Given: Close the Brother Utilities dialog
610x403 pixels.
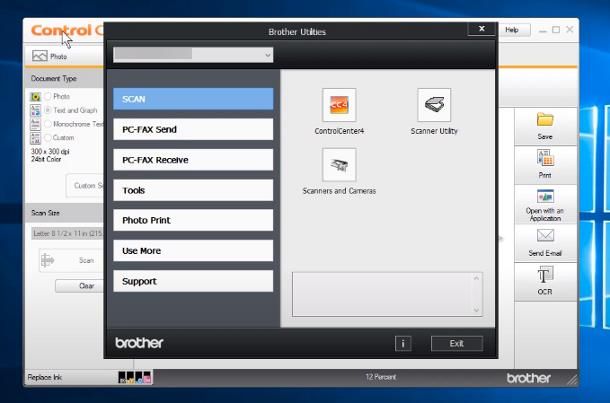Looking at the screenshot, I should tap(482, 29).
